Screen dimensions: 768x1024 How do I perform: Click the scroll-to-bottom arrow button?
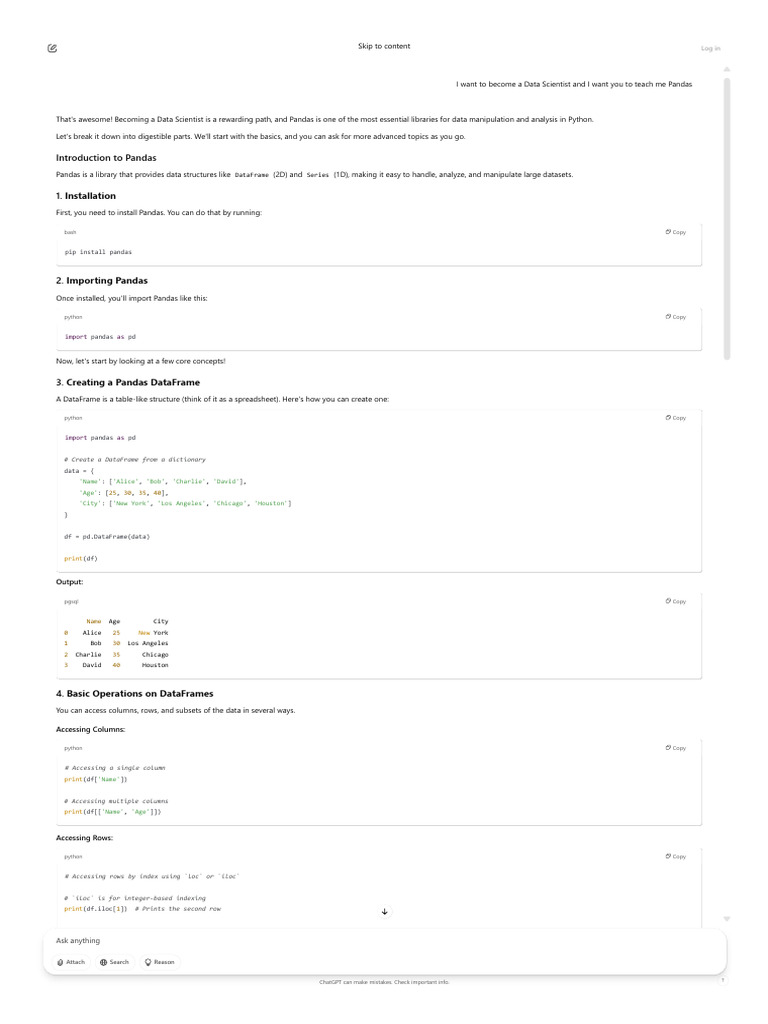tap(385, 911)
